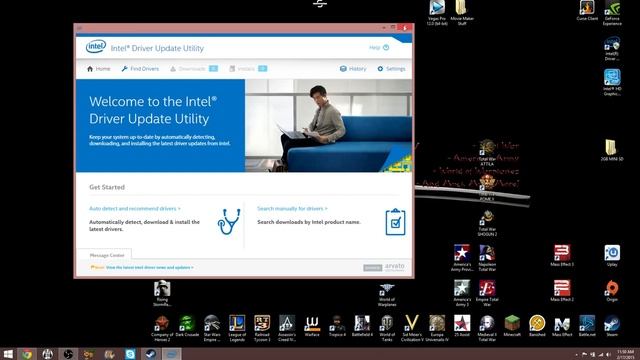Launch Railroad Tycoon 3 shortcut

click(x=262, y=328)
